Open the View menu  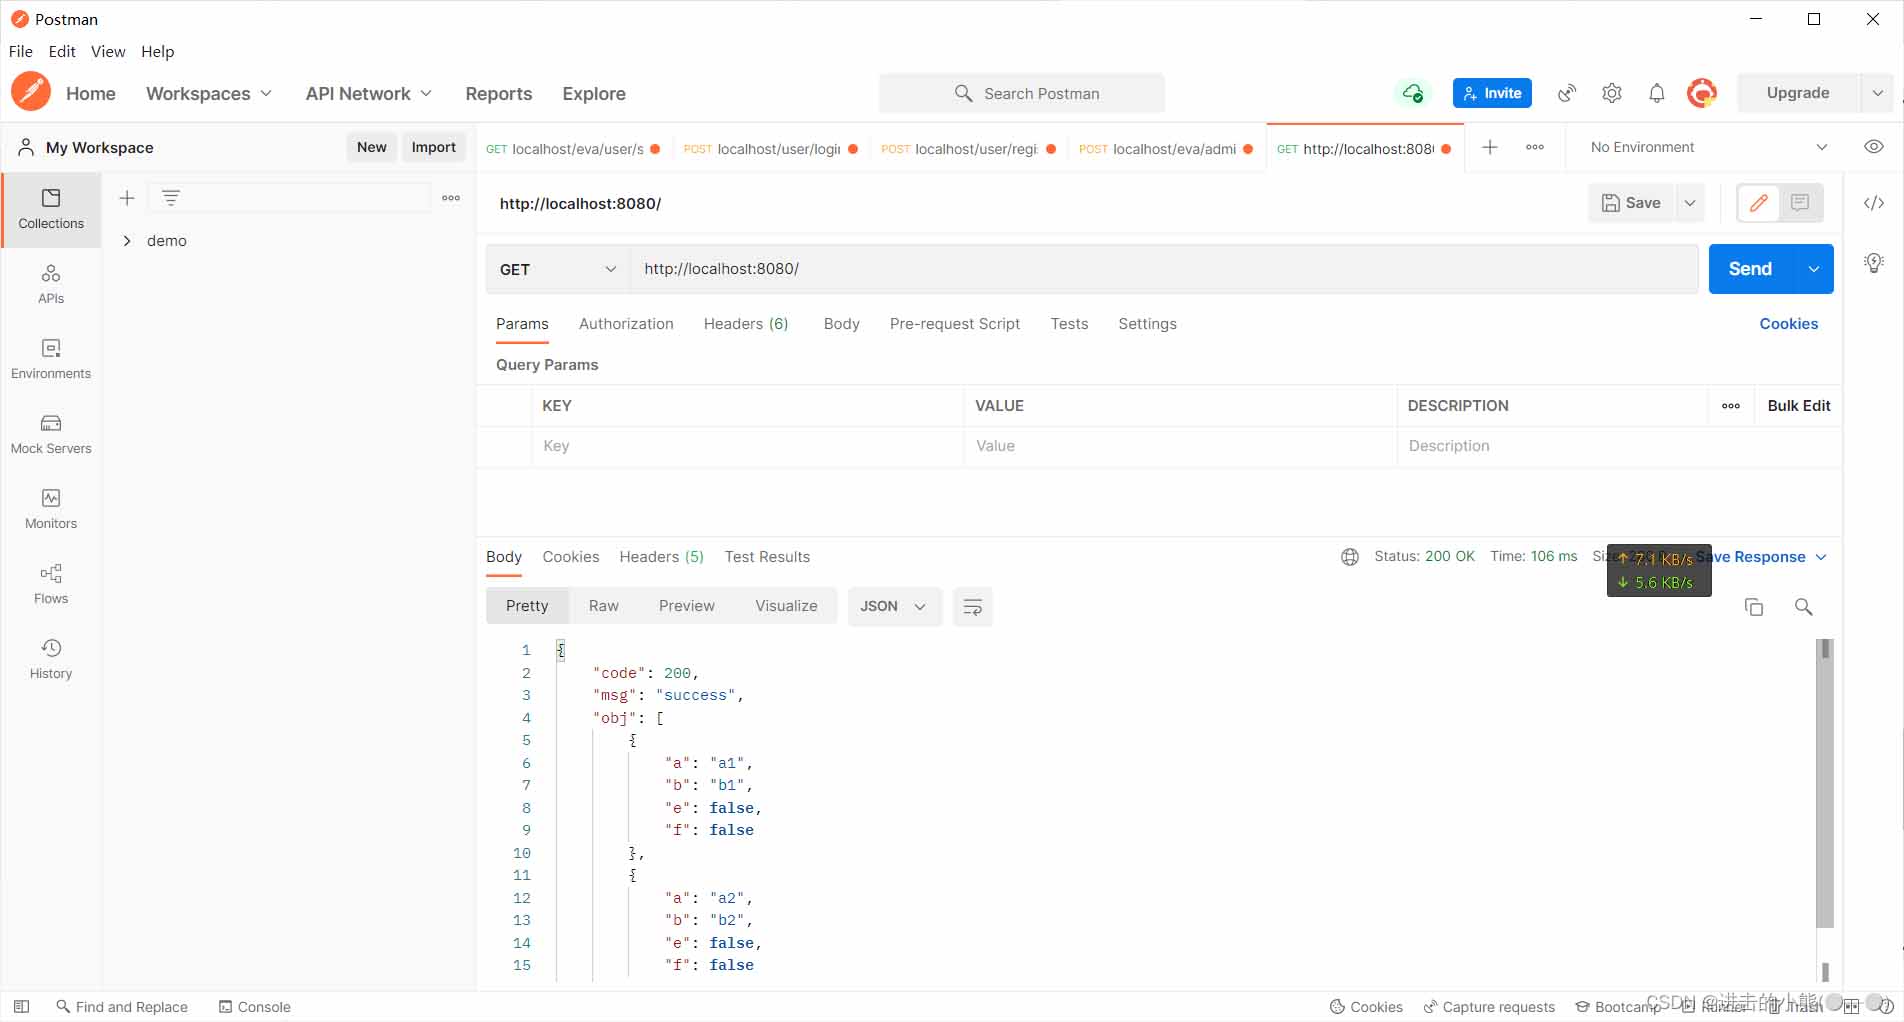[x=108, y=52]
